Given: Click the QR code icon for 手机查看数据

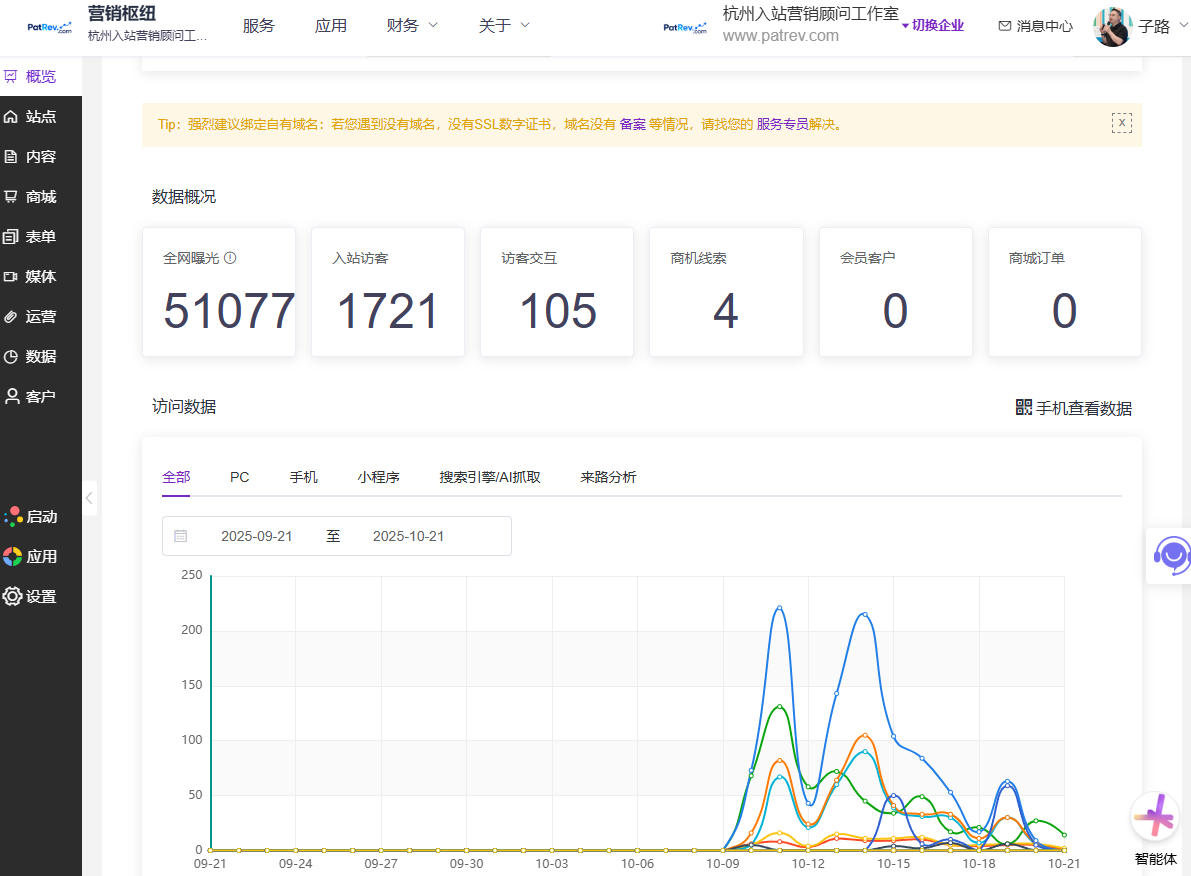Looking at the screenshot, I should tap(1023, 408).
